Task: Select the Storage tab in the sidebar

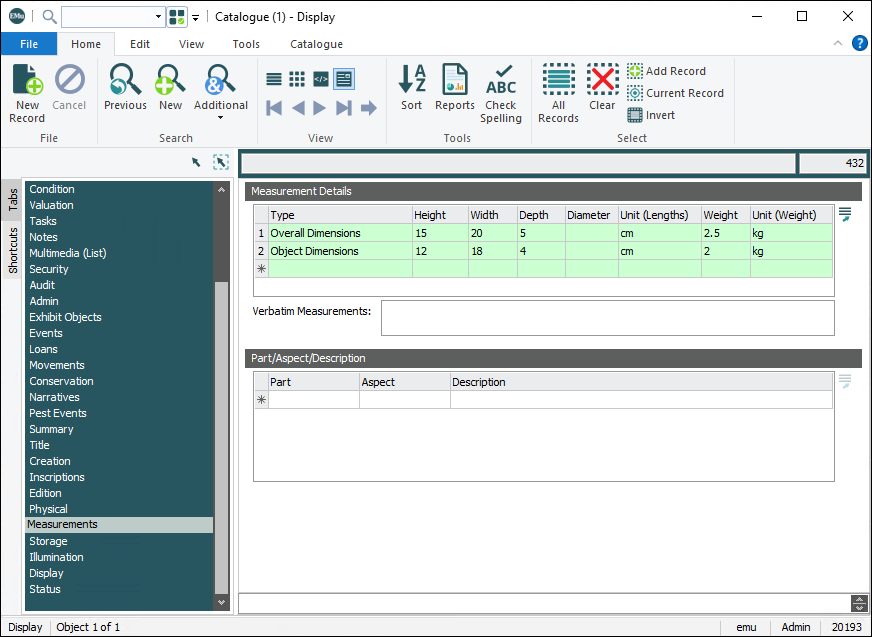Action: point(48,541)
